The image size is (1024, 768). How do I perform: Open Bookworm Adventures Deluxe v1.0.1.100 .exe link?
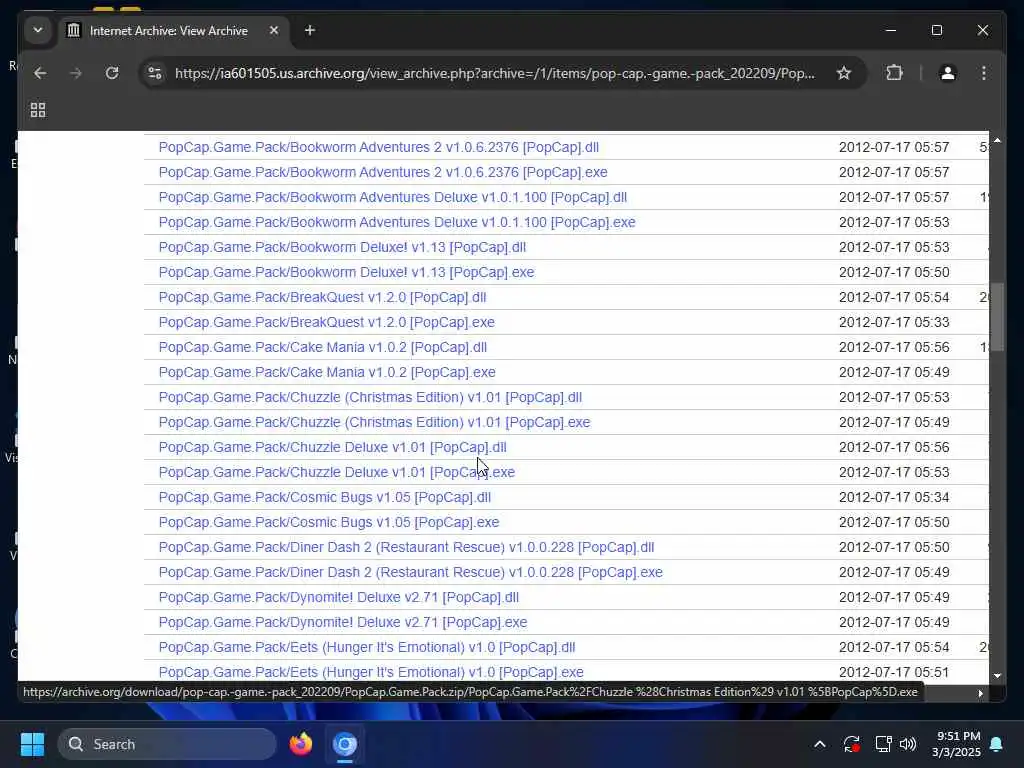397,222
